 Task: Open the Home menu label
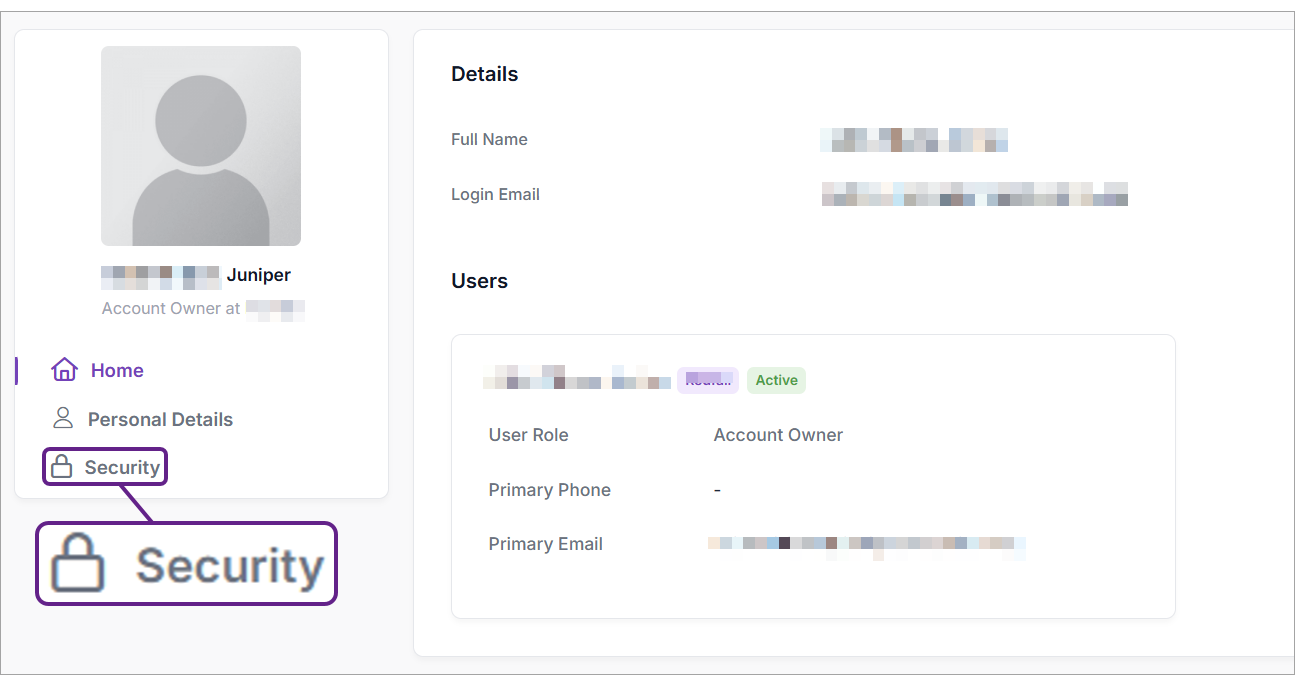coord(117,370)
